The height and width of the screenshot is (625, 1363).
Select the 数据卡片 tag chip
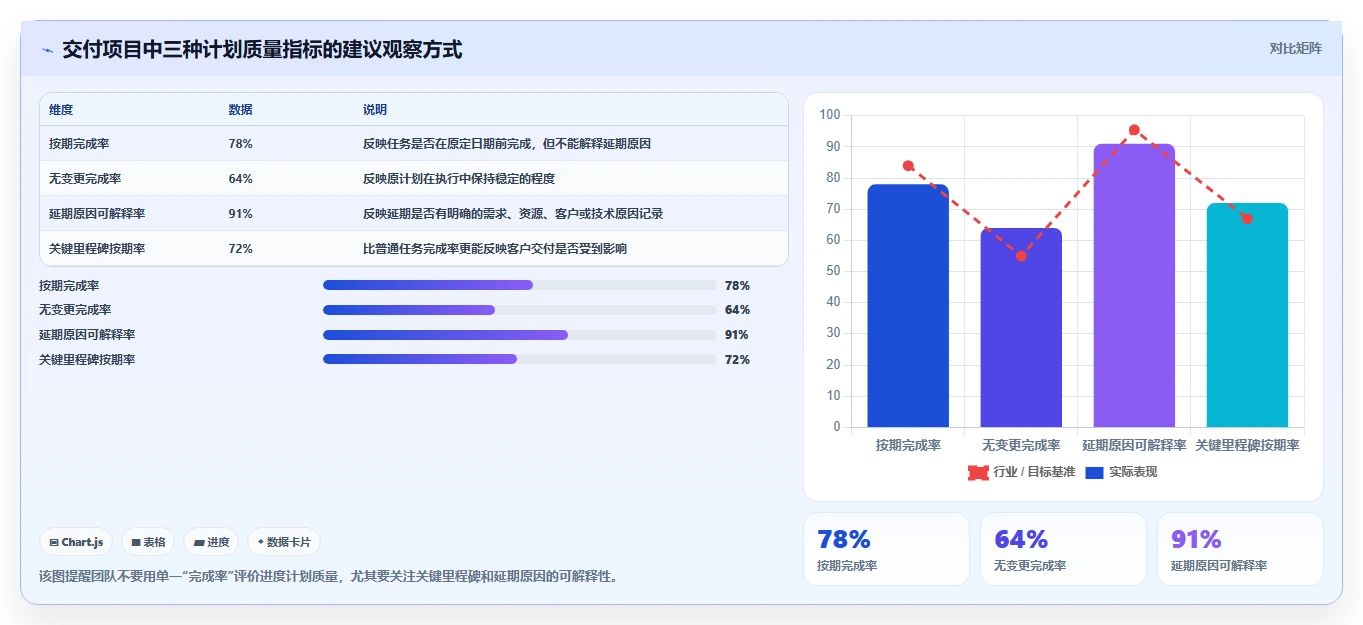click(284, 542)
